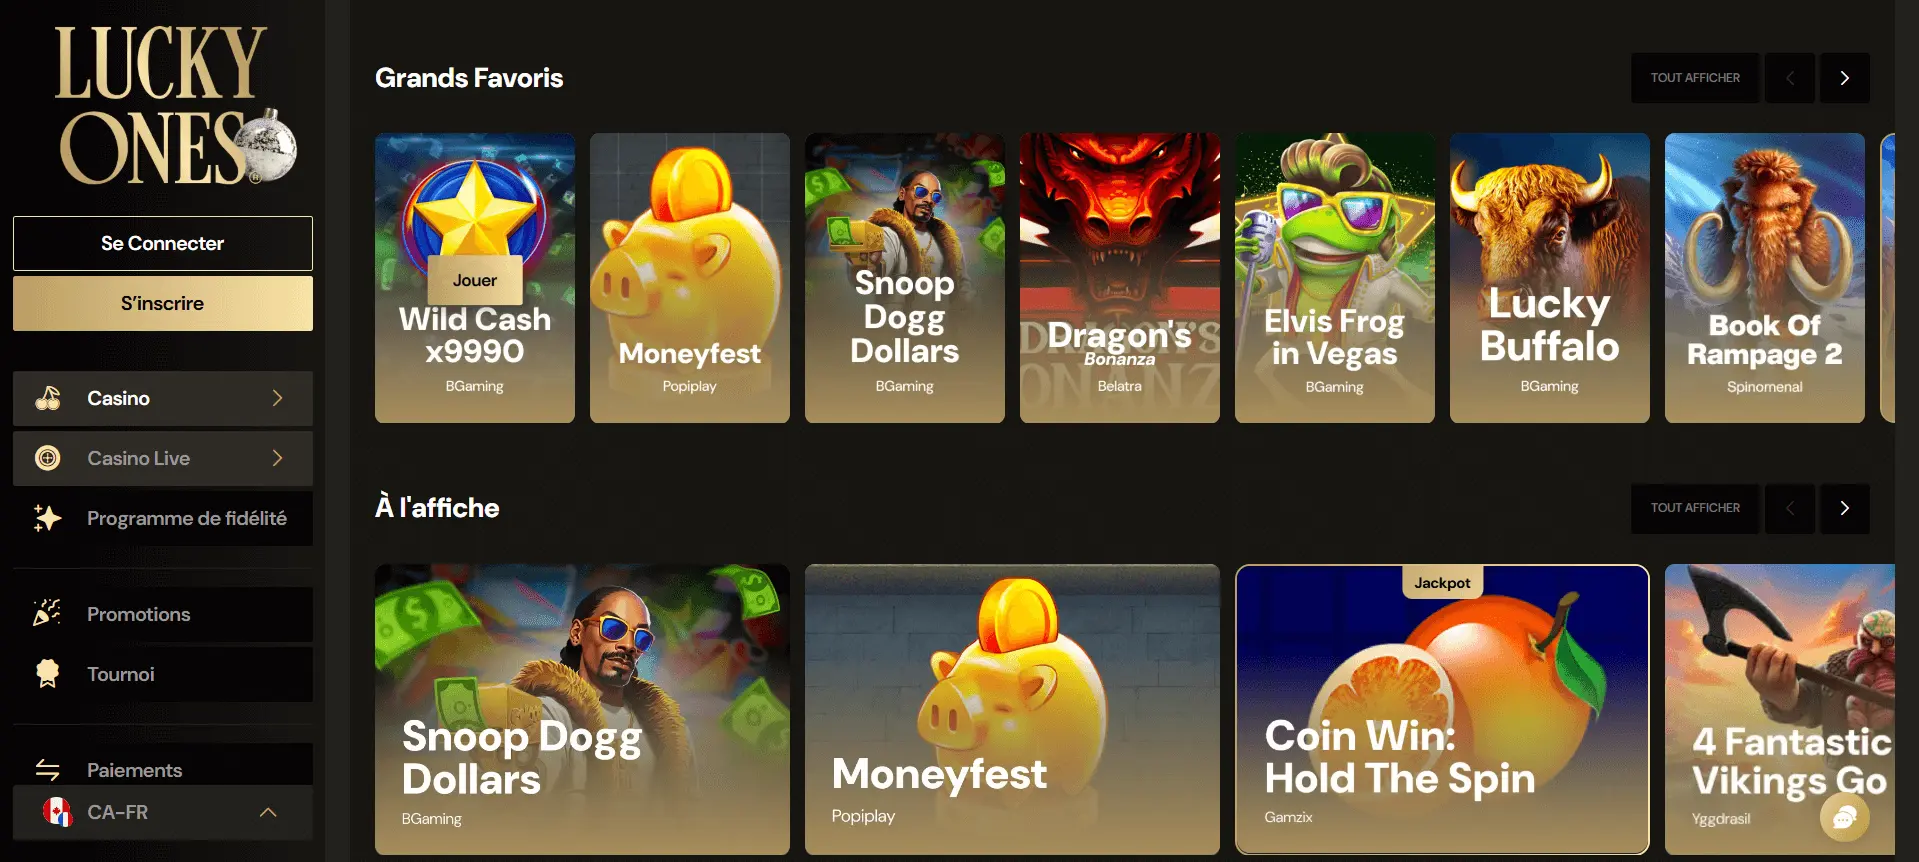Expand the Casino Live submenu chevron

[x=278, y=458]
